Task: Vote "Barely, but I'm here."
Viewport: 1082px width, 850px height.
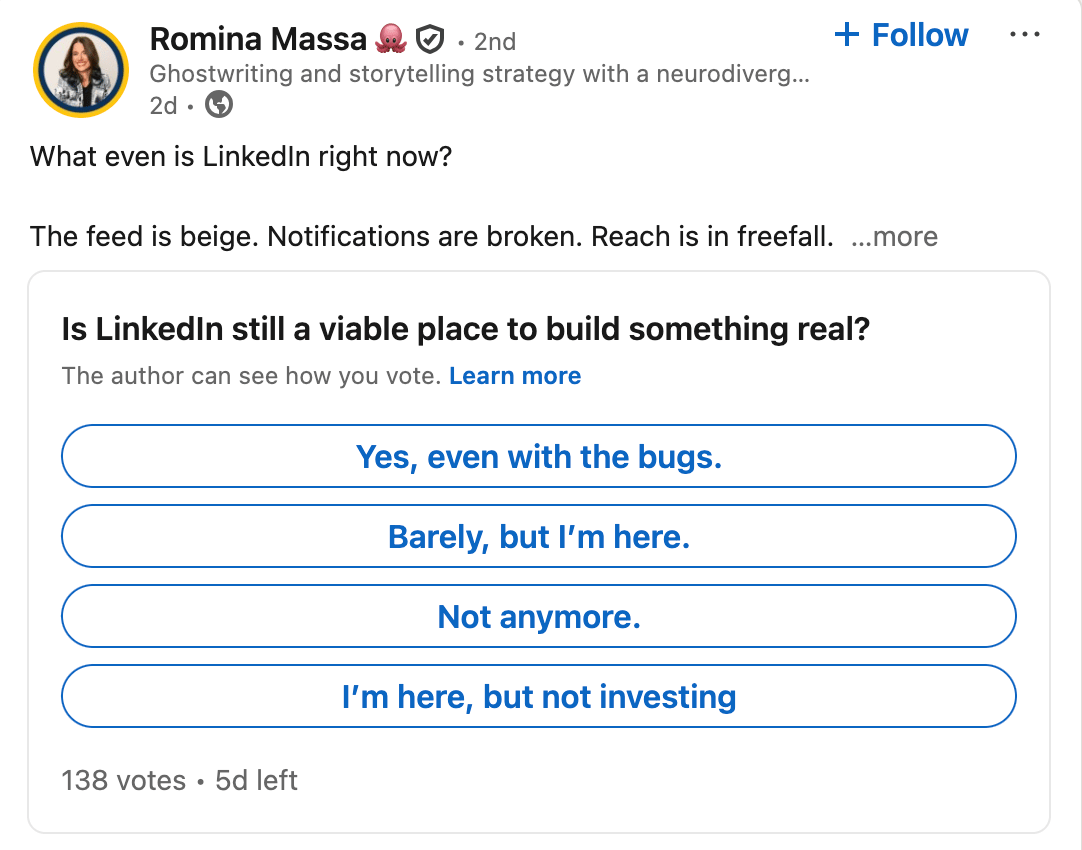Action: (x=539, y=537)
